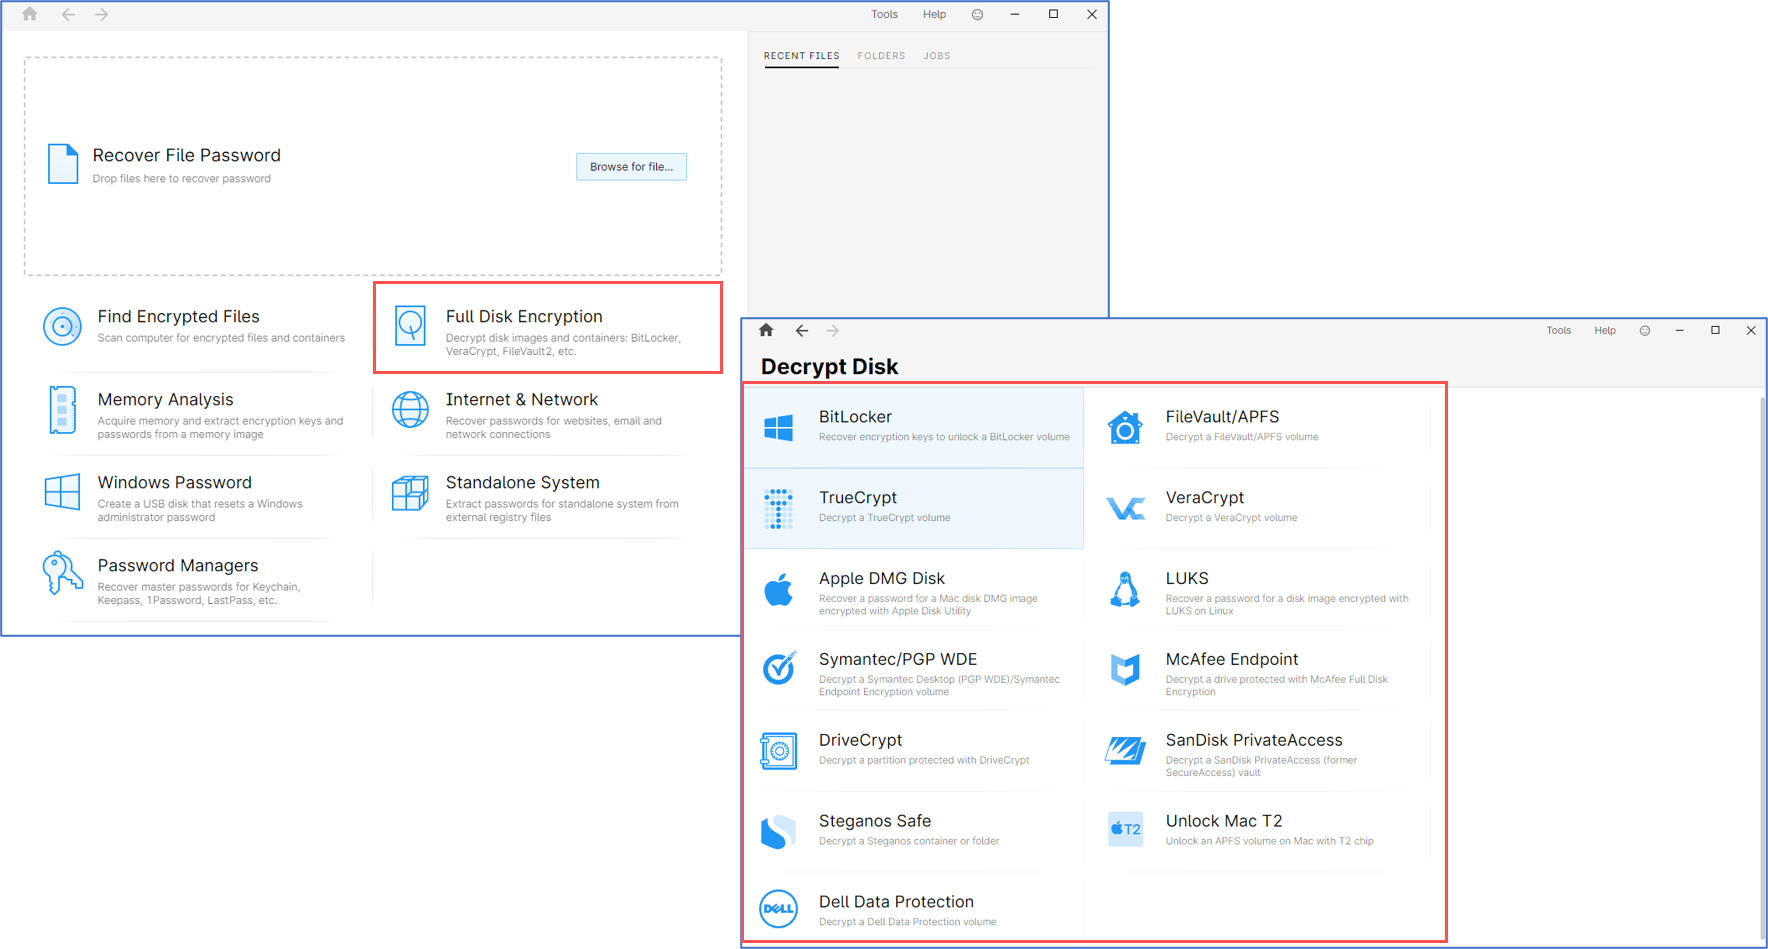1768x949 pixels.
Task: Minimize the main window
Action: coord(1015,14)
